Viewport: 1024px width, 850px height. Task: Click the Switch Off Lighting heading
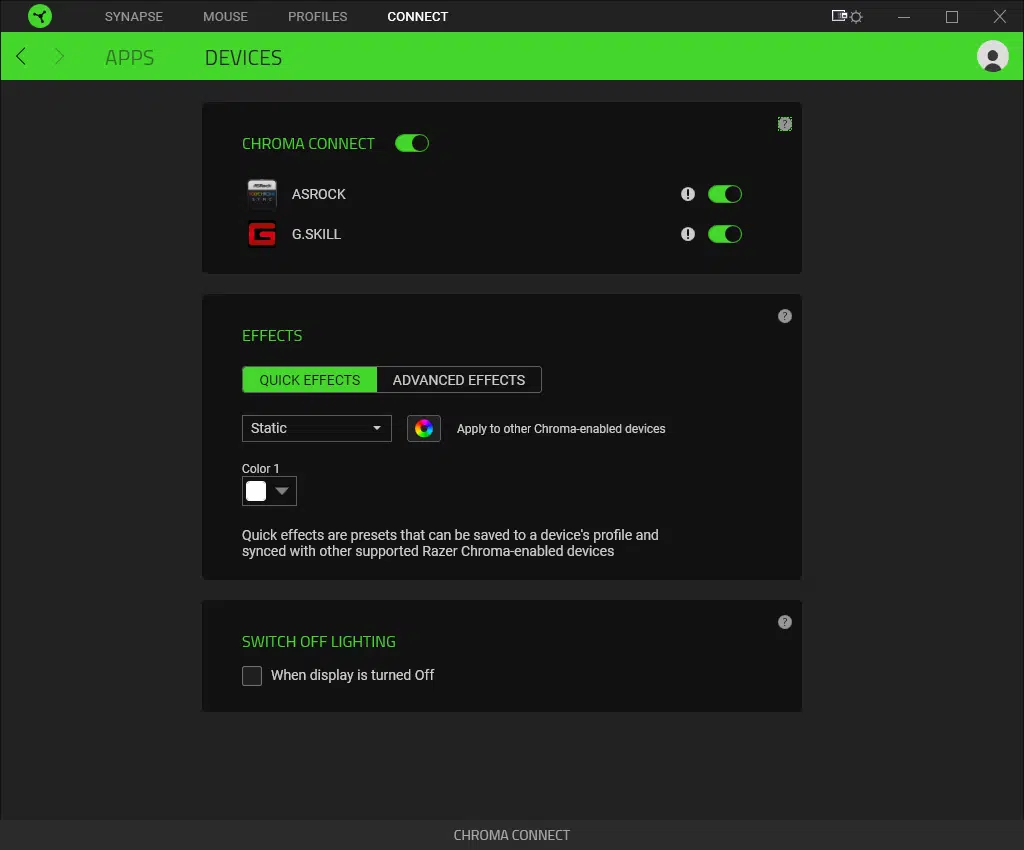(318, 642)
